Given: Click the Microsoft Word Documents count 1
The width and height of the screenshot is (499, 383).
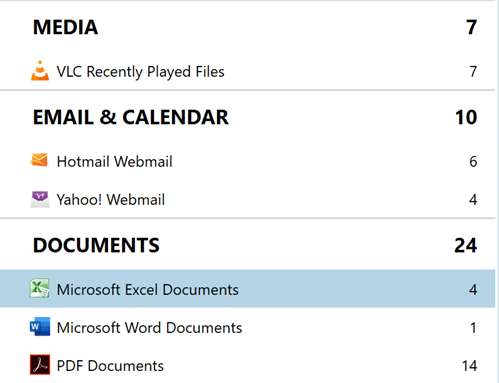Looking at the screenshot, I should (473, 328).
